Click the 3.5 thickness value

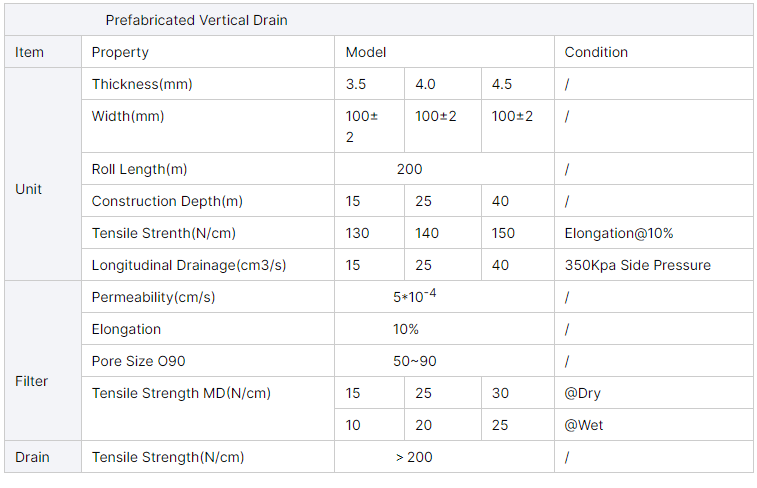(x=357, y=84)
